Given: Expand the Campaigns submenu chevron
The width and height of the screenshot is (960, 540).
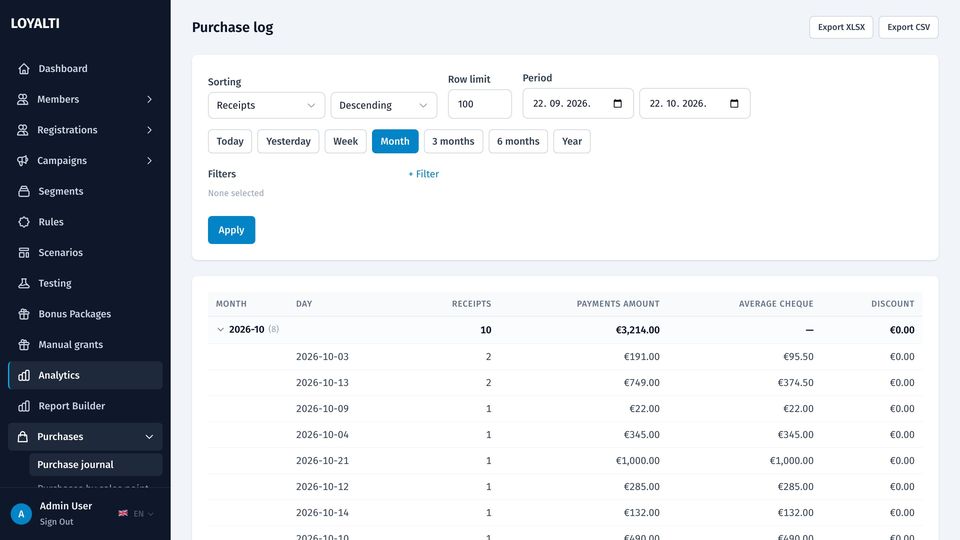Looking at the screenshot, I should [149, 160].
